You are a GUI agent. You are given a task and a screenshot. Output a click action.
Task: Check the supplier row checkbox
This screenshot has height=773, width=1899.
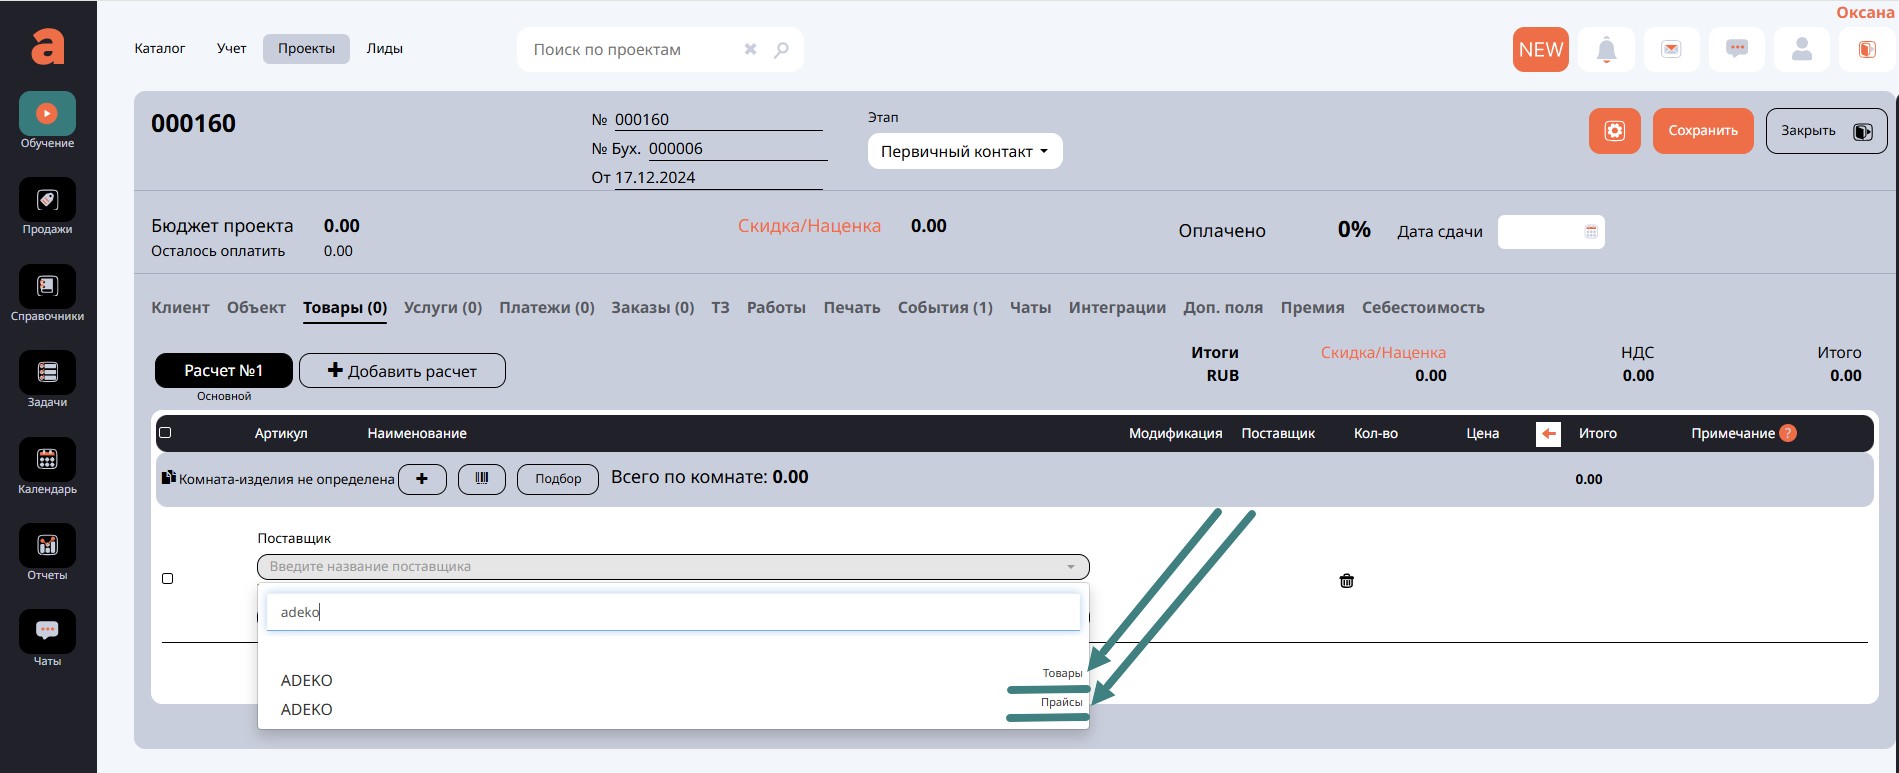point(168,579)
